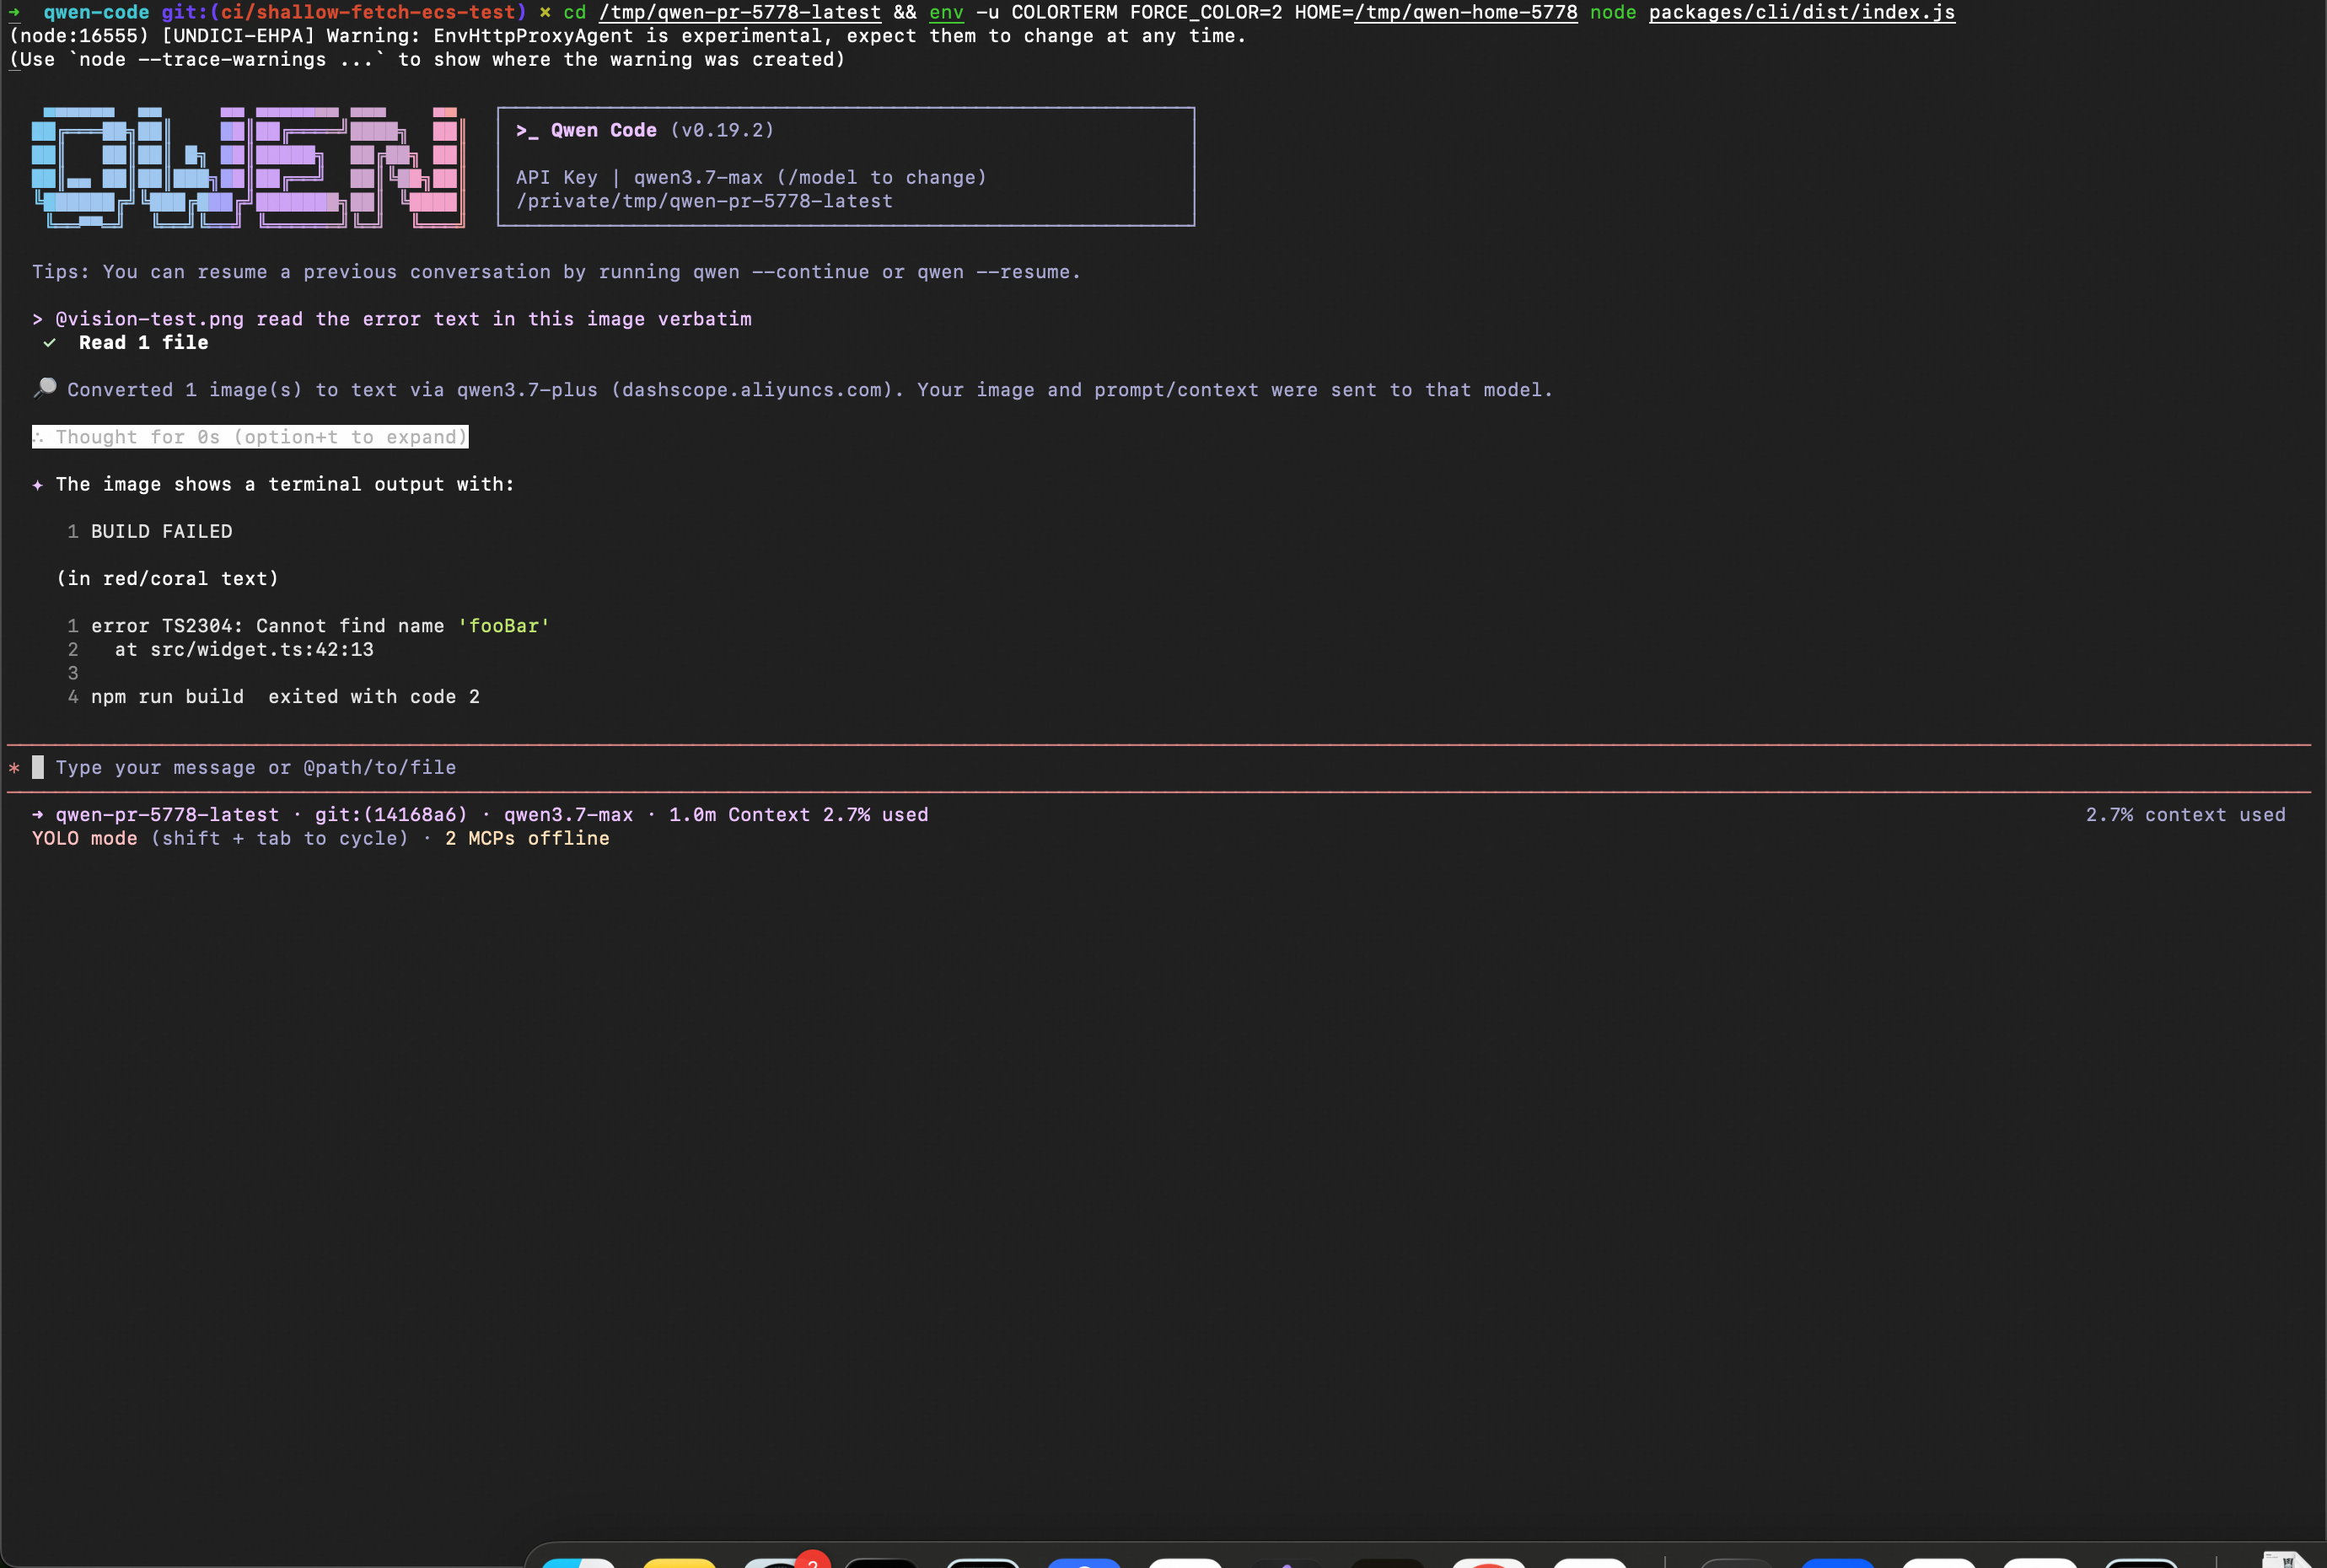Click 'git:(ci/shallow-fetch-ecs-test)' in shell prompt
Image resolution: width=2327 pixels, height=1568 pixels.
tap(344, 12)
